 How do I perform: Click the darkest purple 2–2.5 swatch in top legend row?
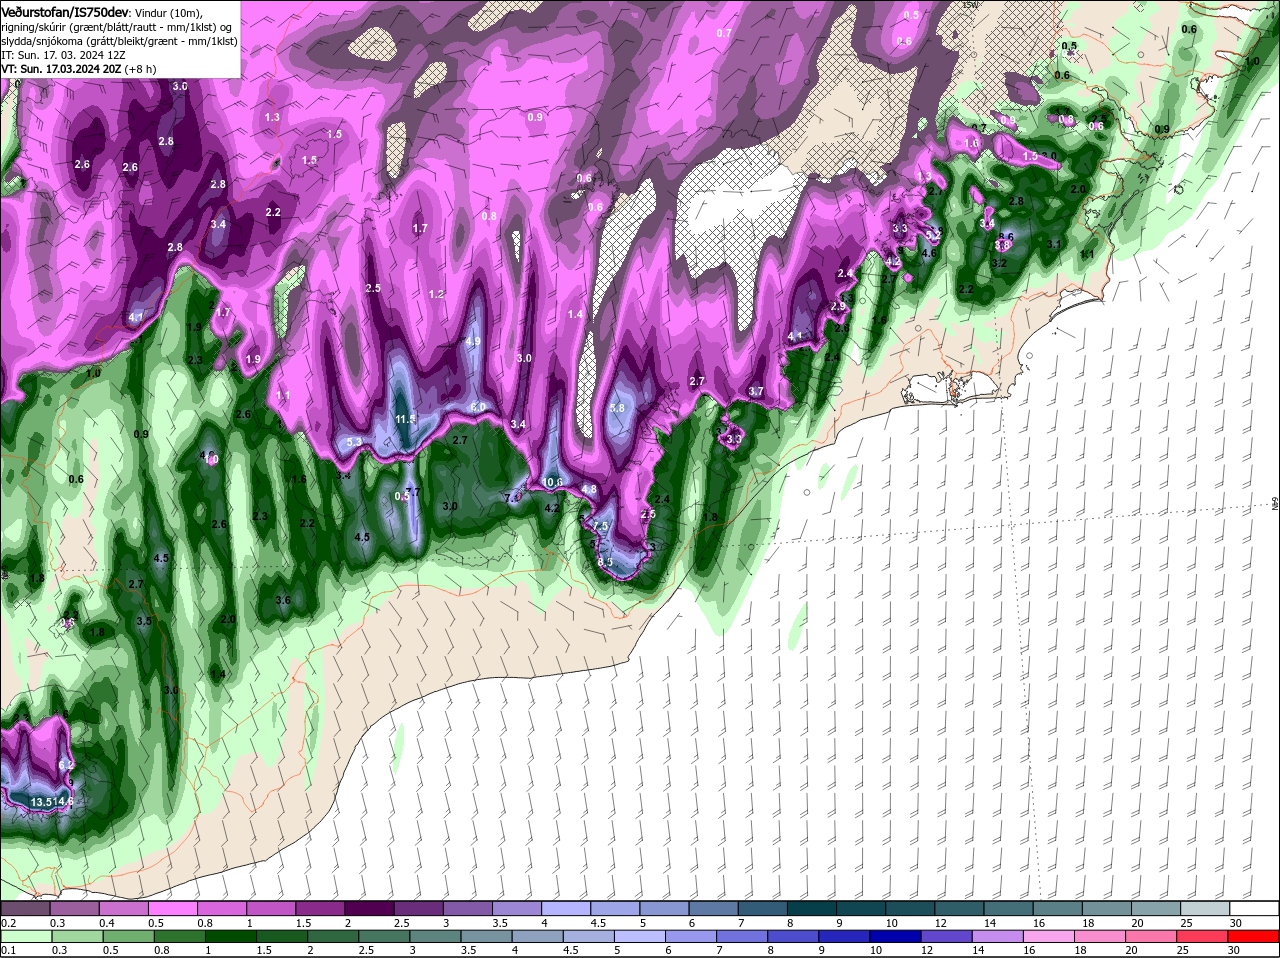pyautogui.click(x=369, y=909)
